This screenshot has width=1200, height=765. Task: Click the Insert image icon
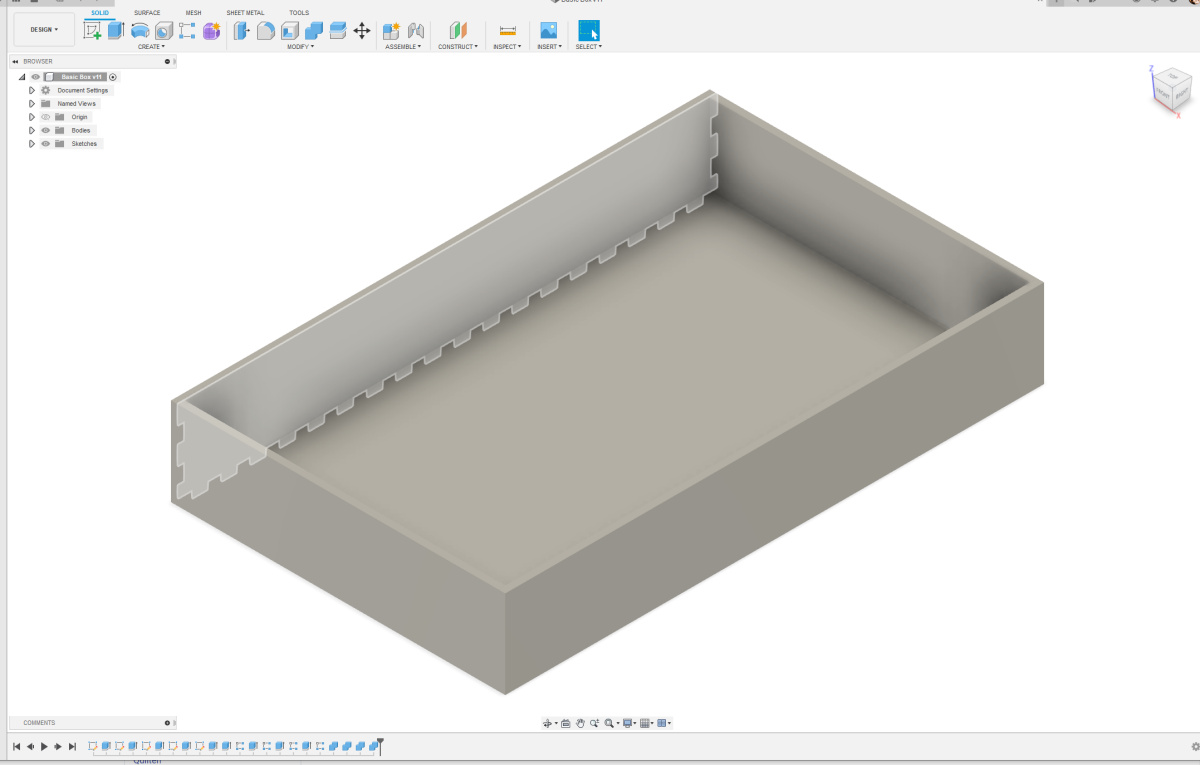click(548, 31)
